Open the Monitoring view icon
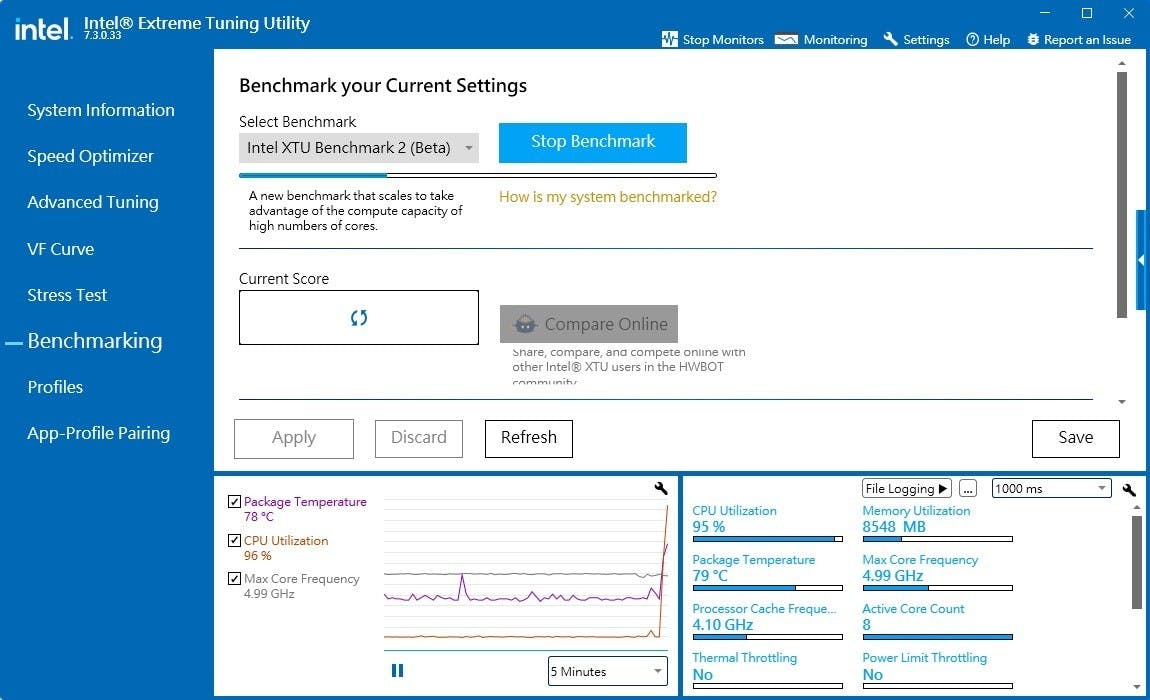The height and width of the screenshot is (700, 1150). (x=786, y=40)
